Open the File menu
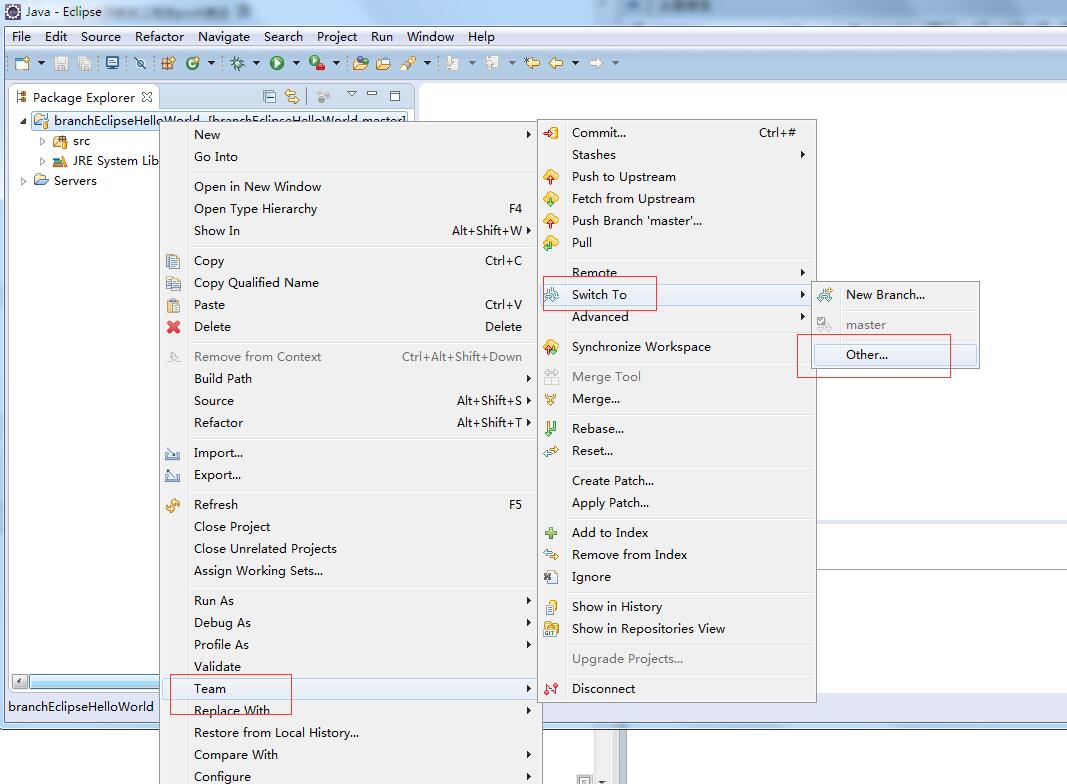 (x=21, y=37)
